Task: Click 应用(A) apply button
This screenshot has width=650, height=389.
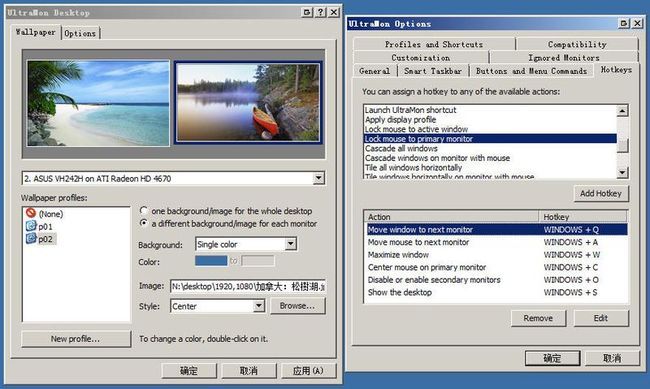Action: coord(308,370)
